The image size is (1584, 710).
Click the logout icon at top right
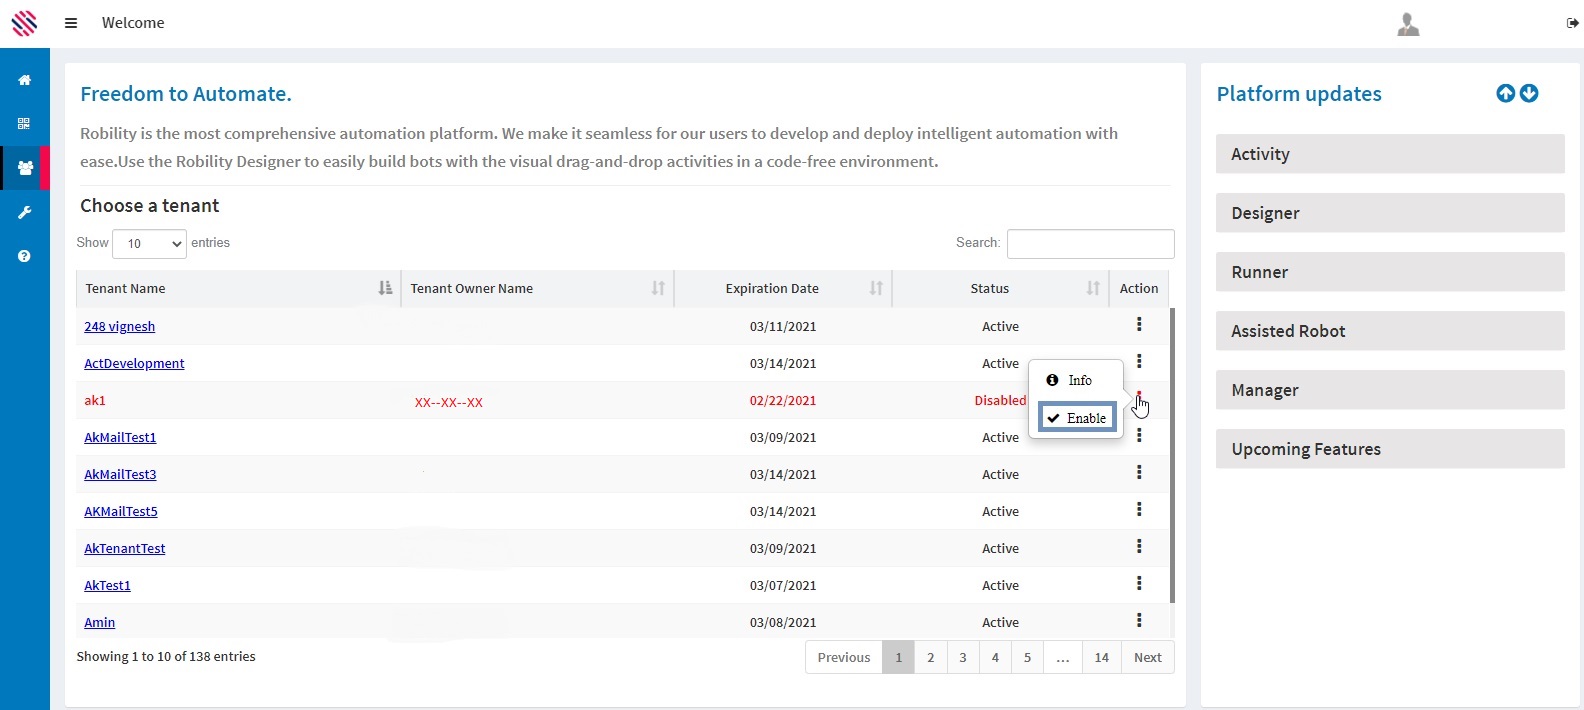(1572, 23)
